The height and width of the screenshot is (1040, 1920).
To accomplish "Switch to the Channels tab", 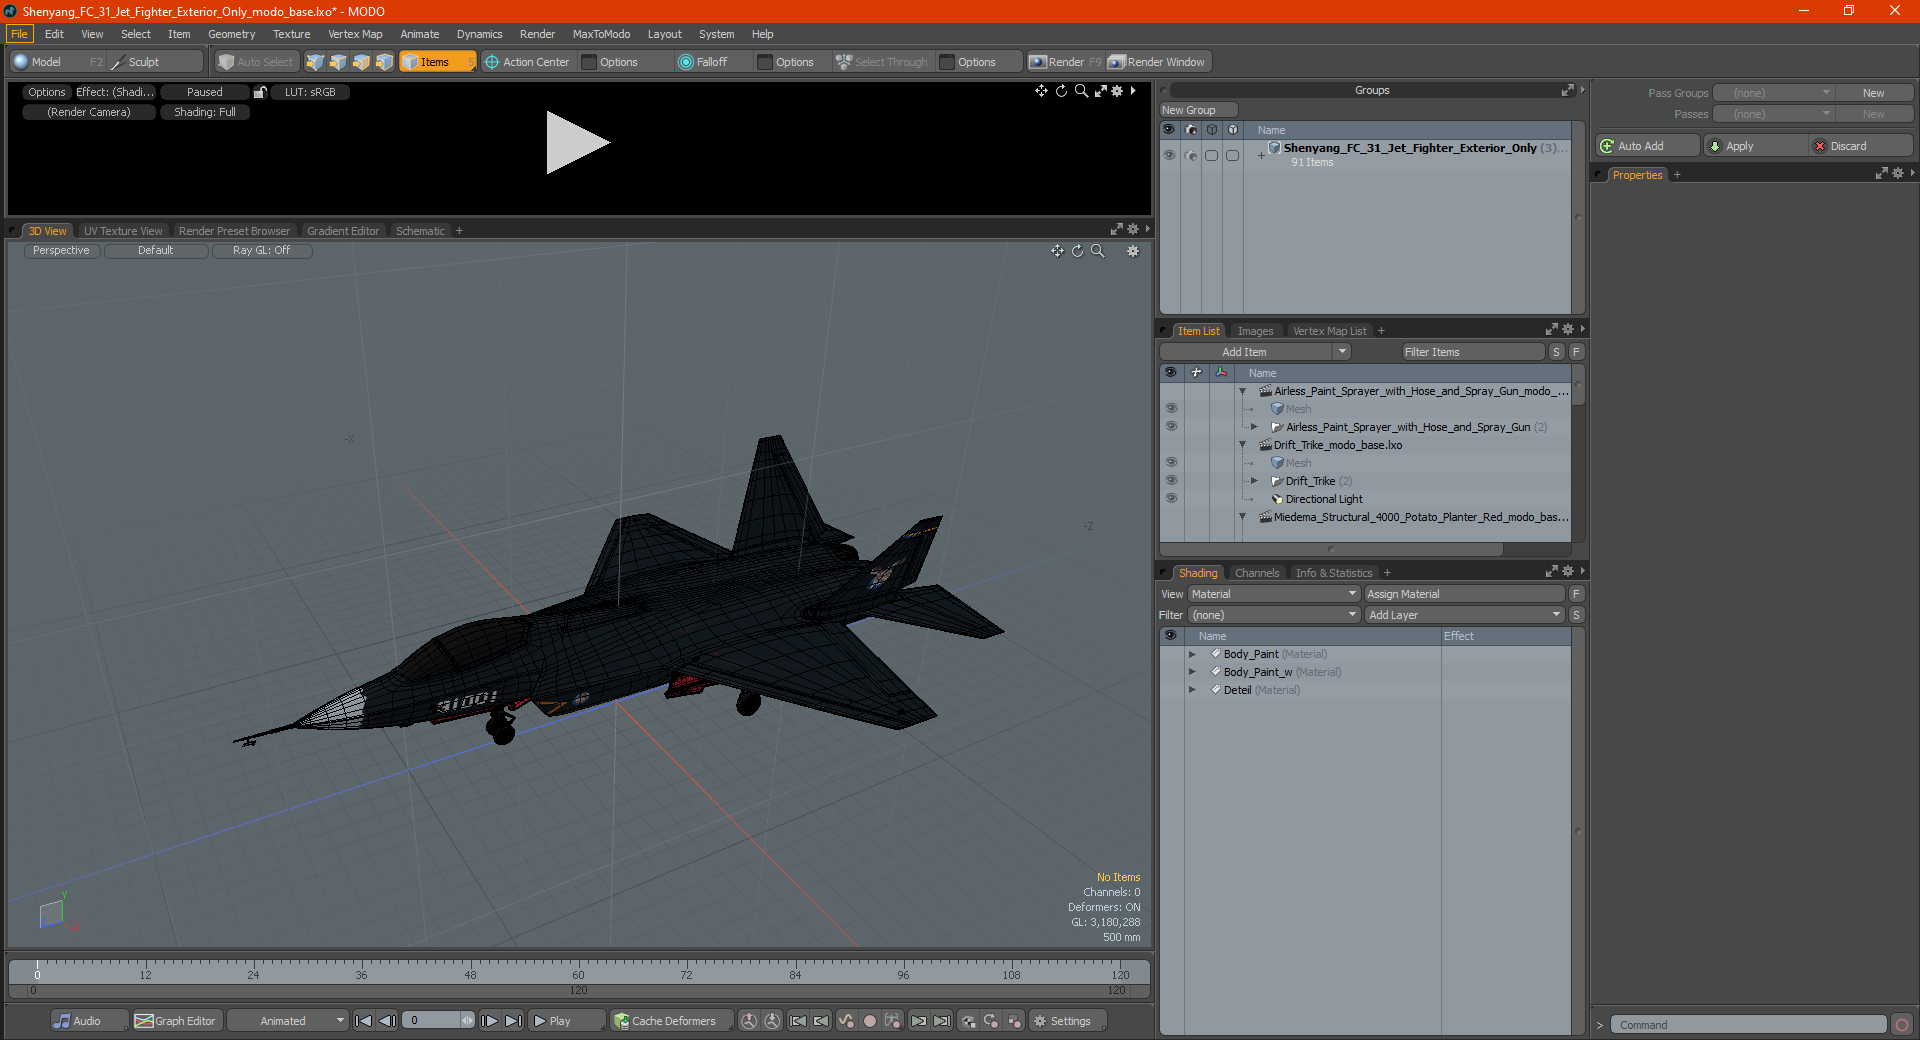I will click(x=1257, y=573).
